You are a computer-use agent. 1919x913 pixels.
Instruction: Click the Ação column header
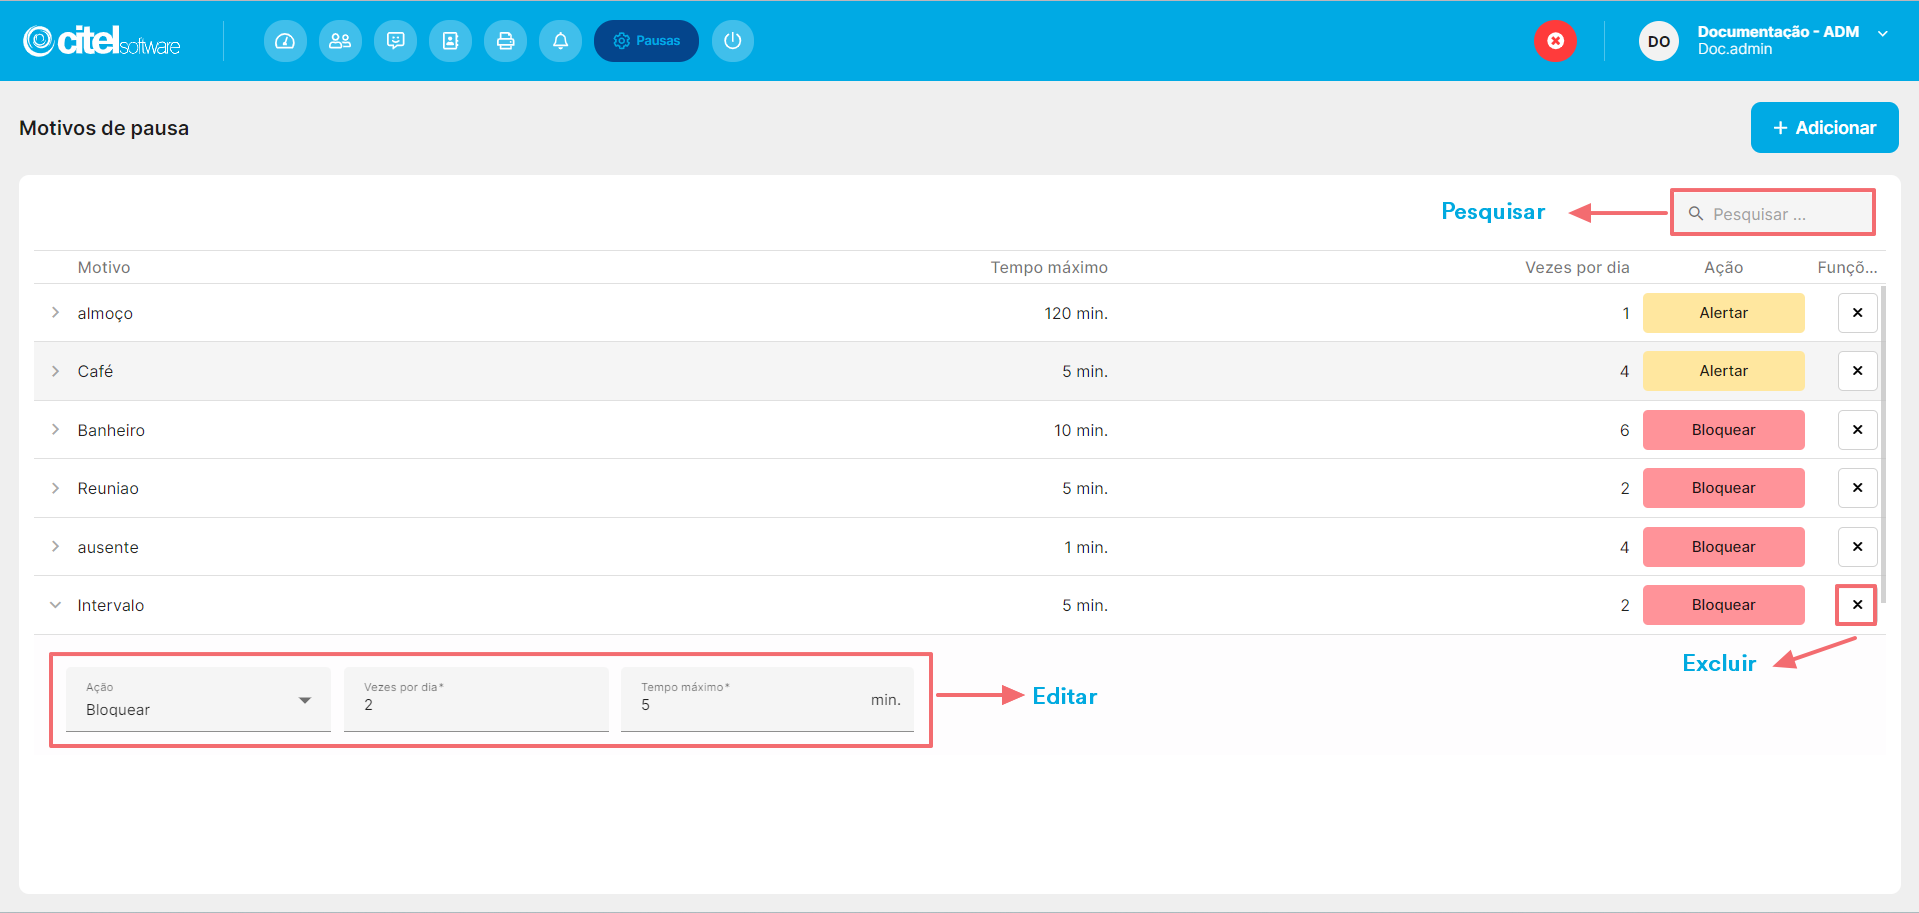click(x=1723, y=267)
